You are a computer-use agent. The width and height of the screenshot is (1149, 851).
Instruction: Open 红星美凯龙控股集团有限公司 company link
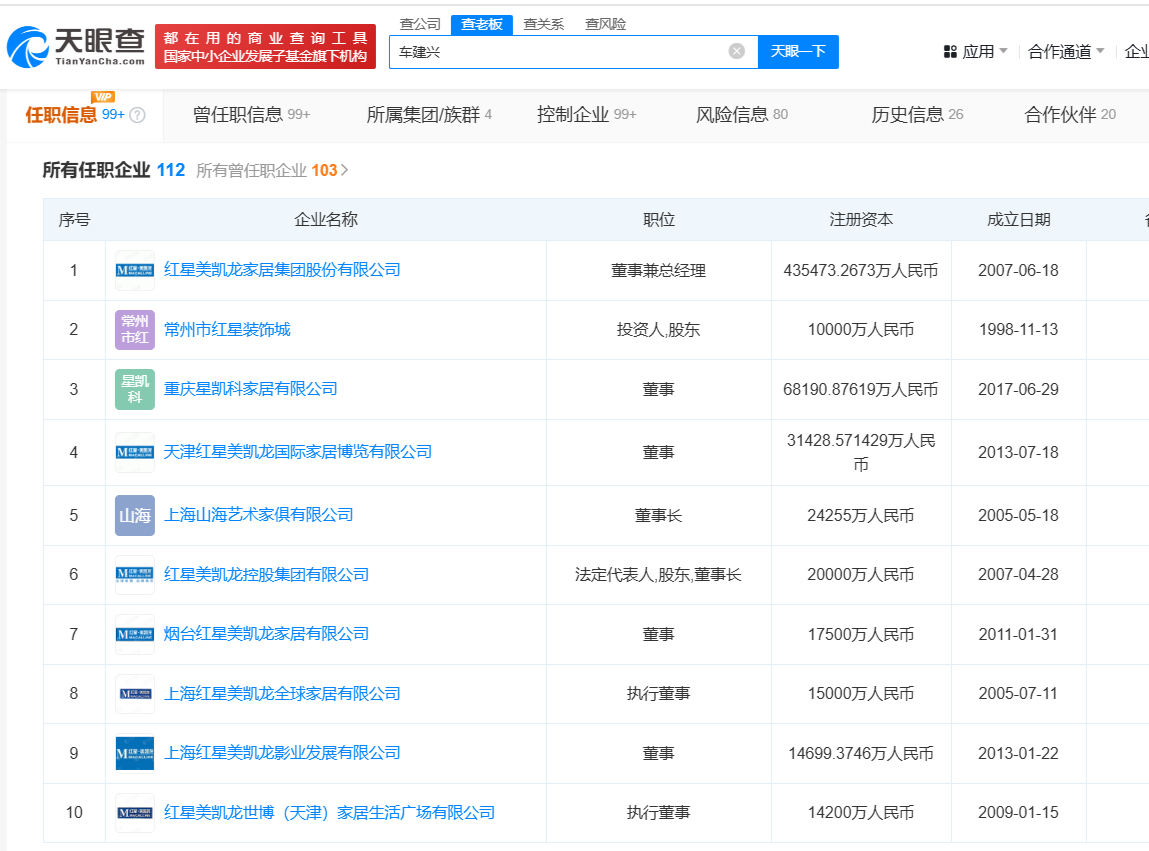[266, 574]
